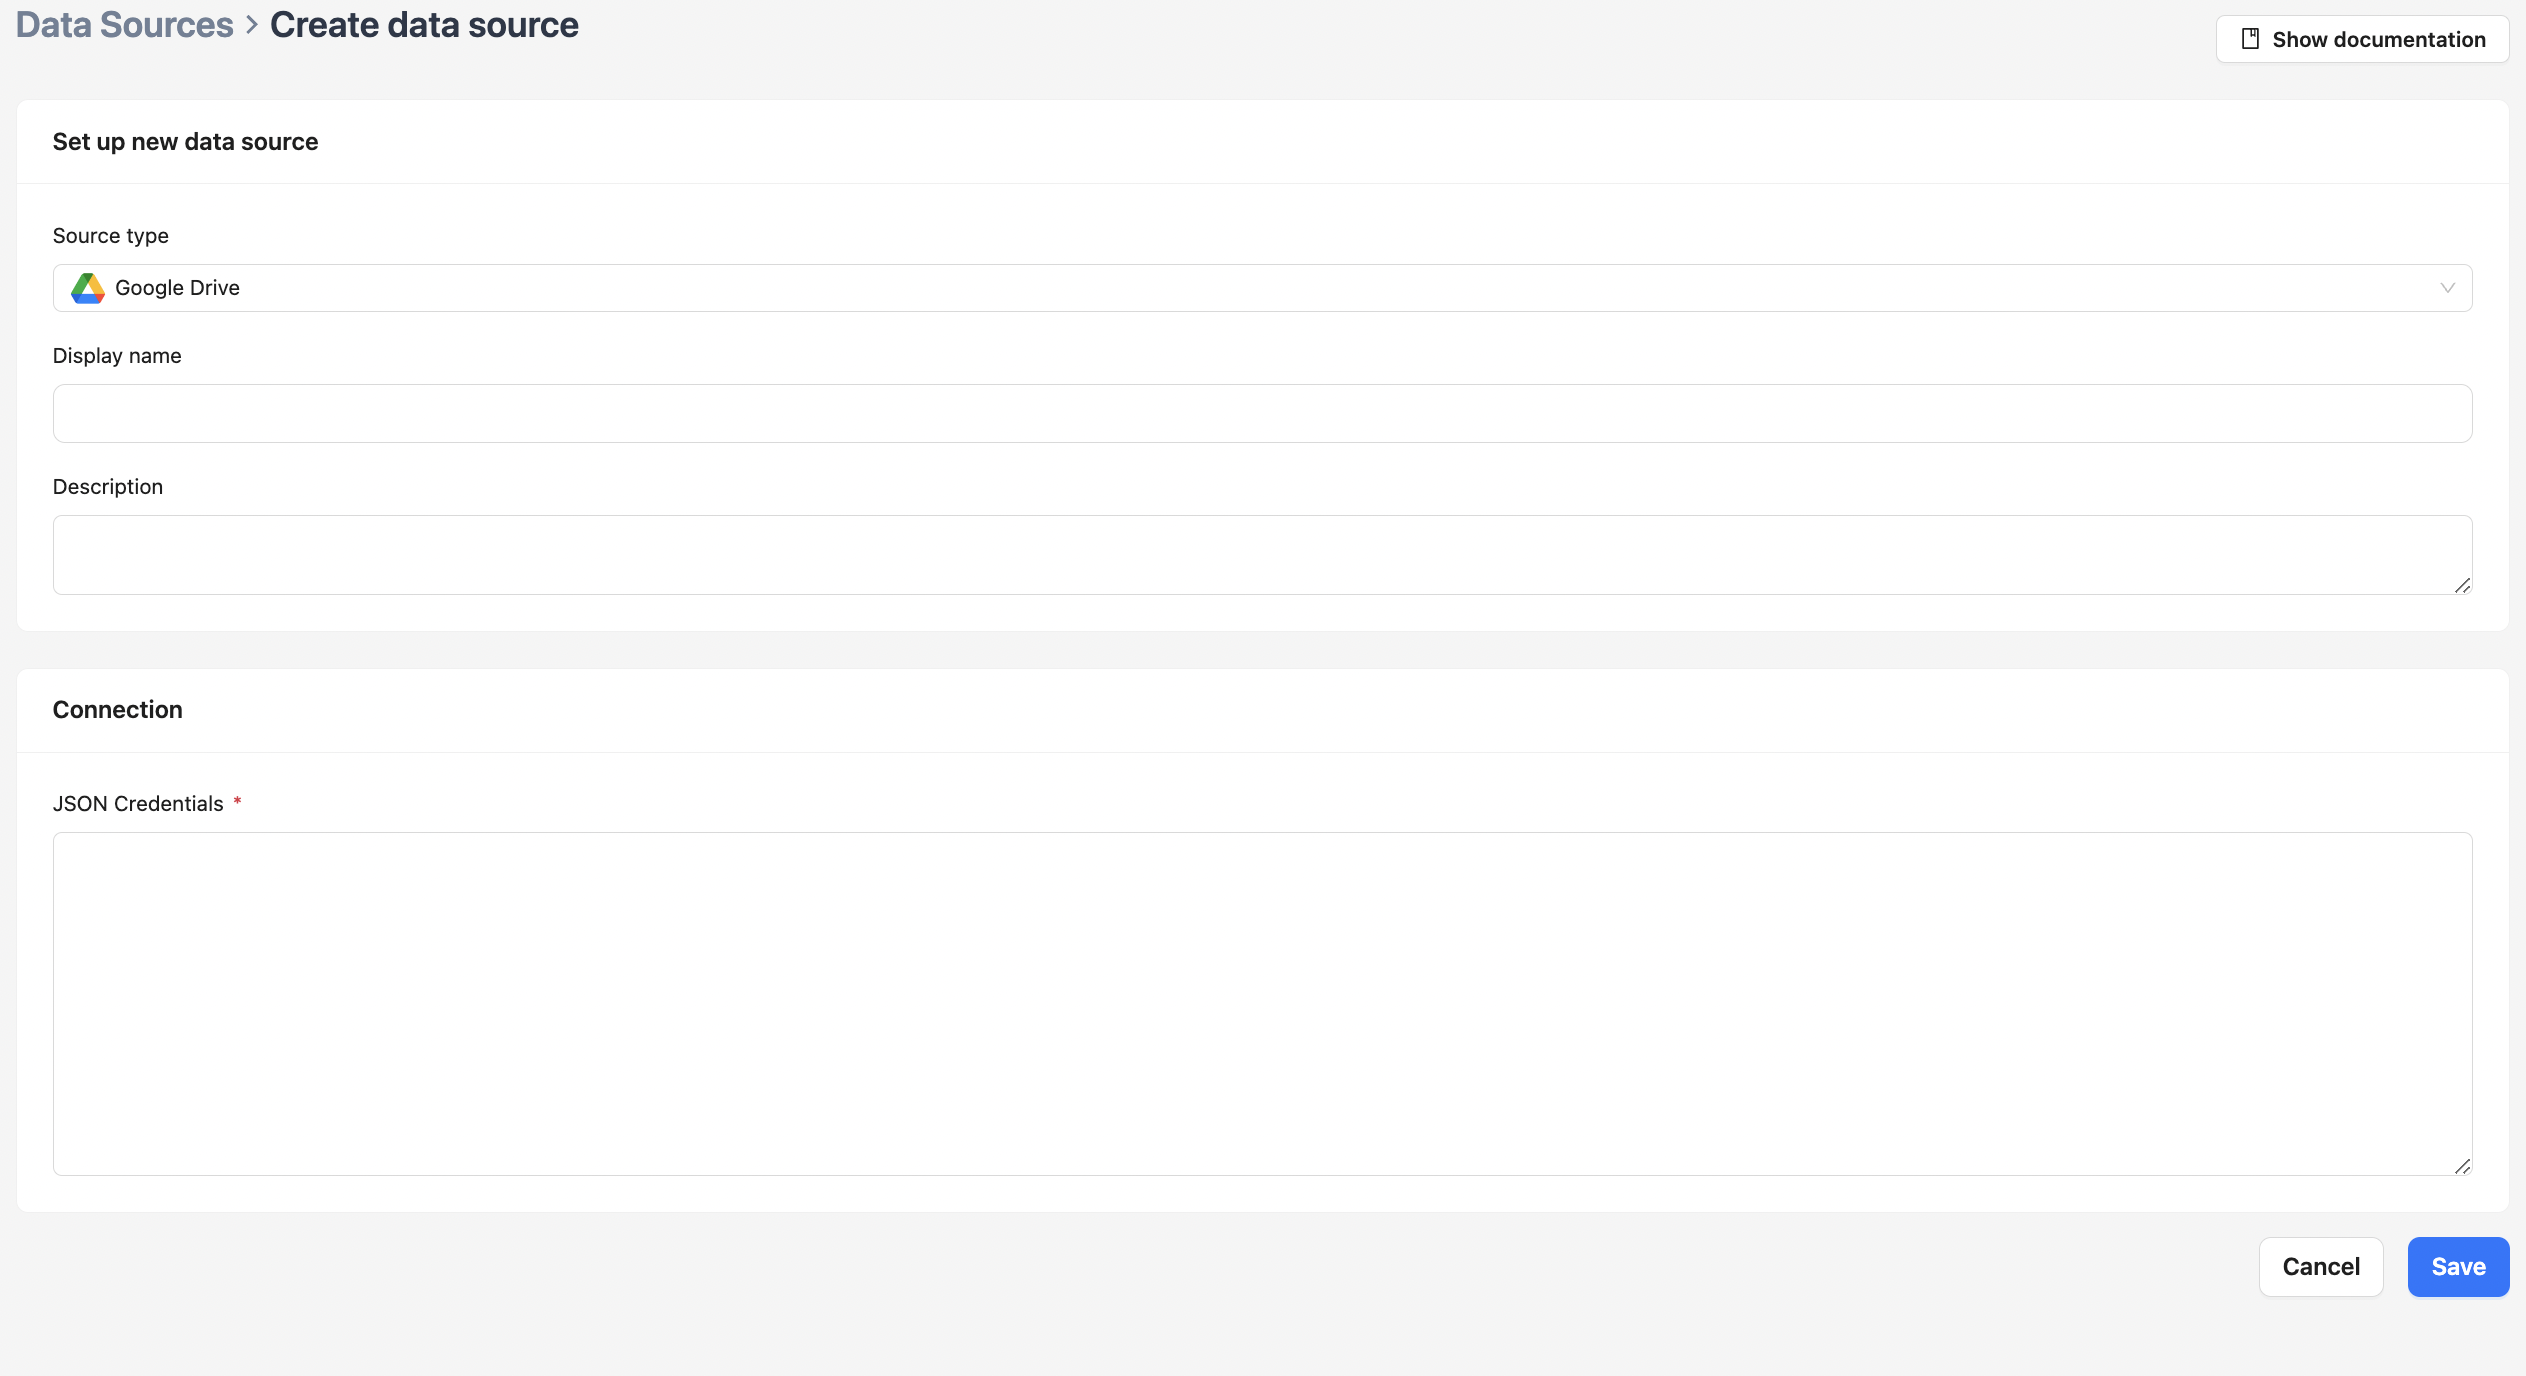Click the JSON Credentials required asterisk

[x=238, y=801]
